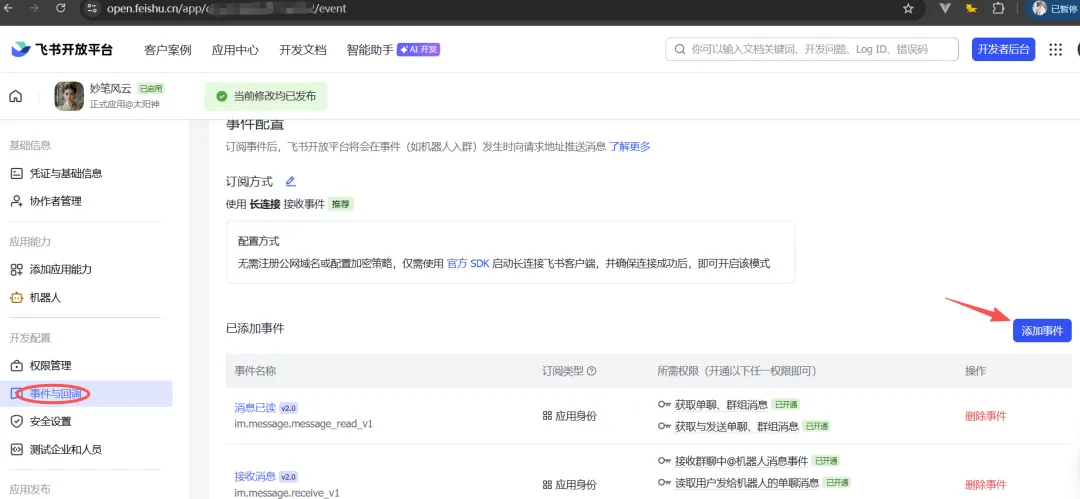Open 开发文档 in top navigation
This screenshot has height=499, width=1080.
point(302,50)
